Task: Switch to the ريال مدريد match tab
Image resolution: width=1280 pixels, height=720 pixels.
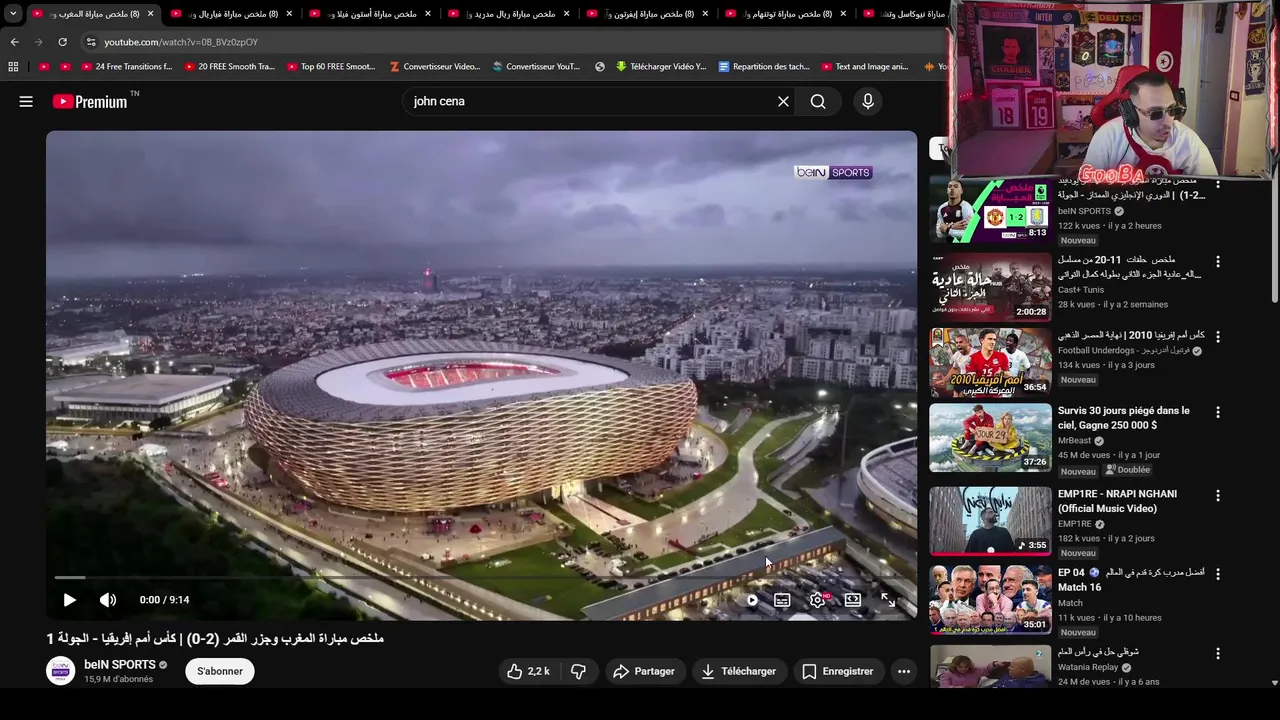Action: coord(507,14)
